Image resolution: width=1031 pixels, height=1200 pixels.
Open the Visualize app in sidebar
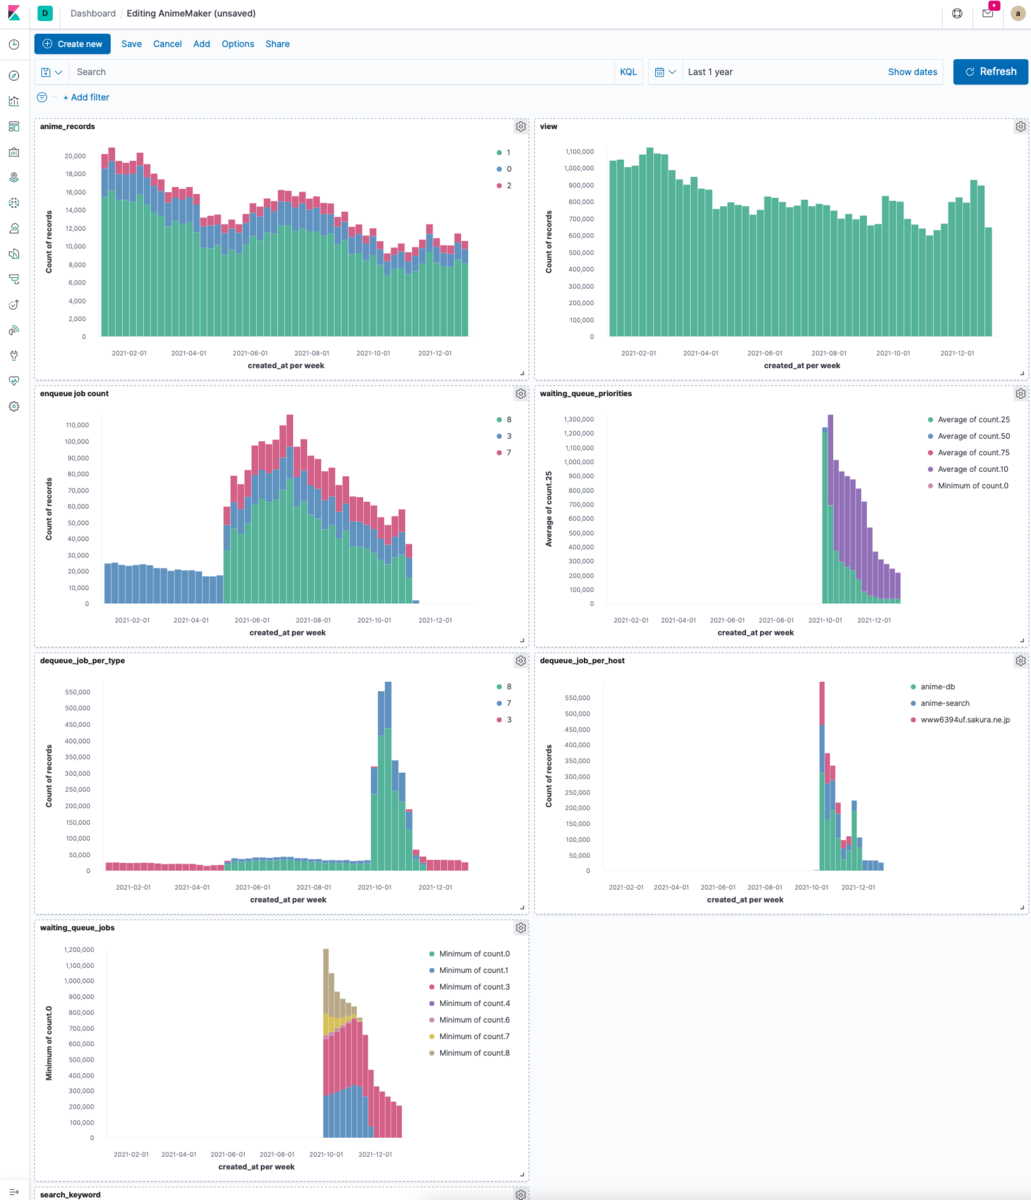(14, 101)
